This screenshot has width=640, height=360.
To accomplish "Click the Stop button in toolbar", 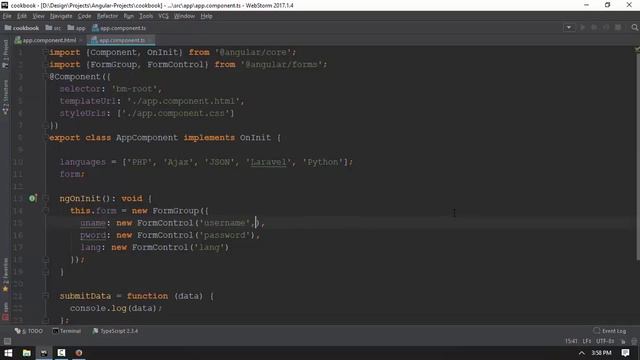I will [618, 28].
